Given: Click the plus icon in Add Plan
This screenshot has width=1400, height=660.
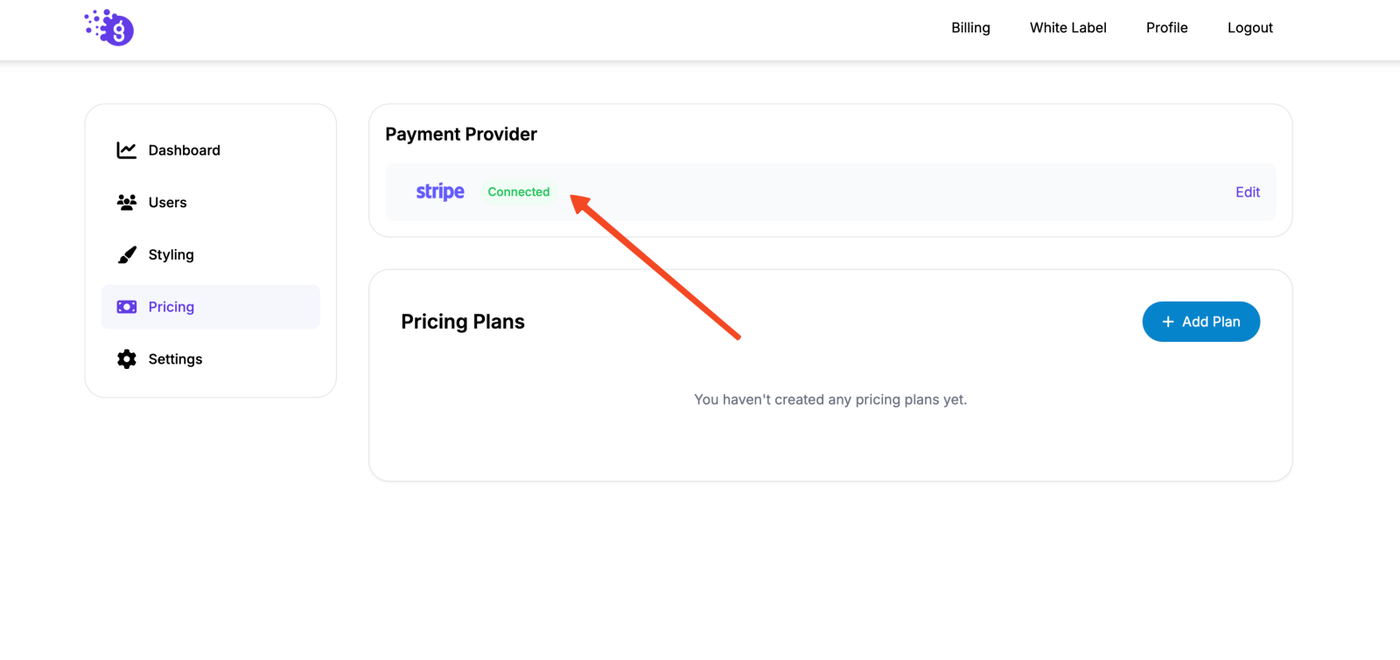Looking at the screenshot, I should pyautogui.click(x=1167, y=322).
